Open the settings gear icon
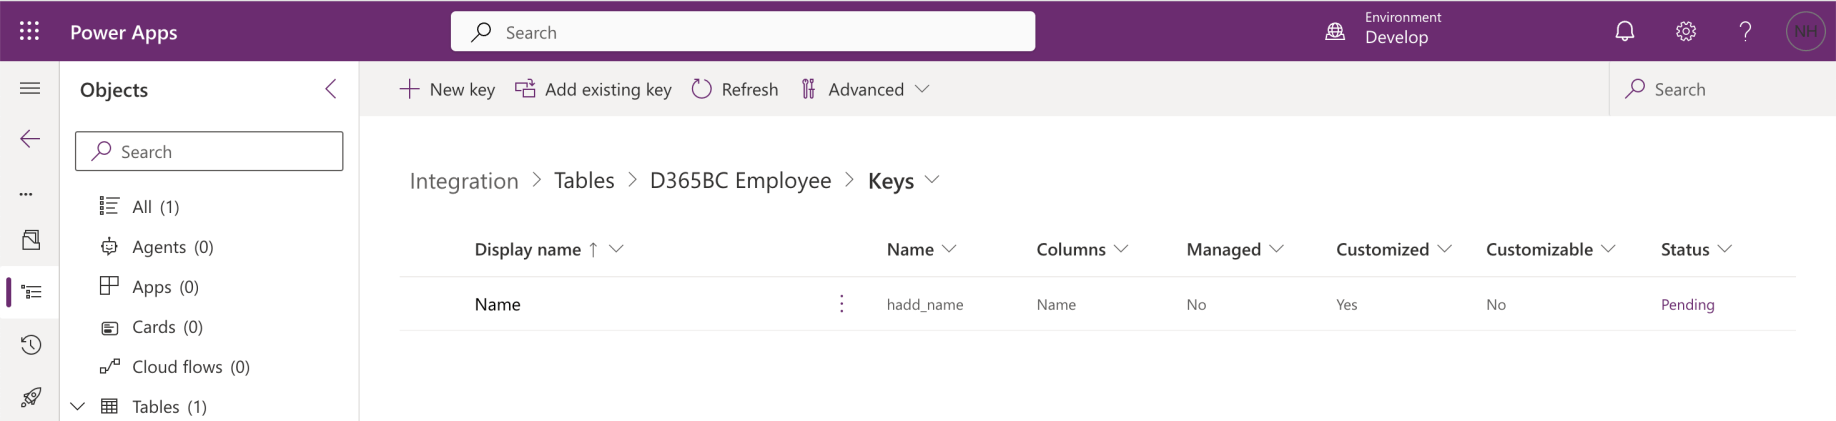Screen dimensions: 1836x421 click(1686, 31)
